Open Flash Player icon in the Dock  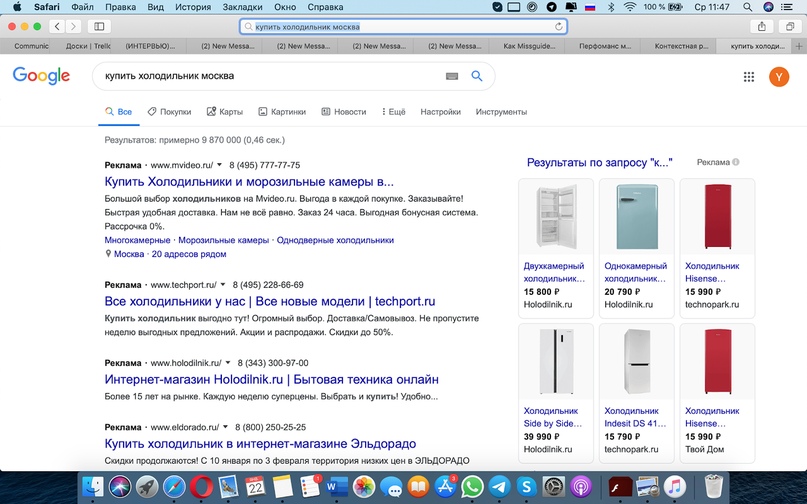tap(620, 486)
